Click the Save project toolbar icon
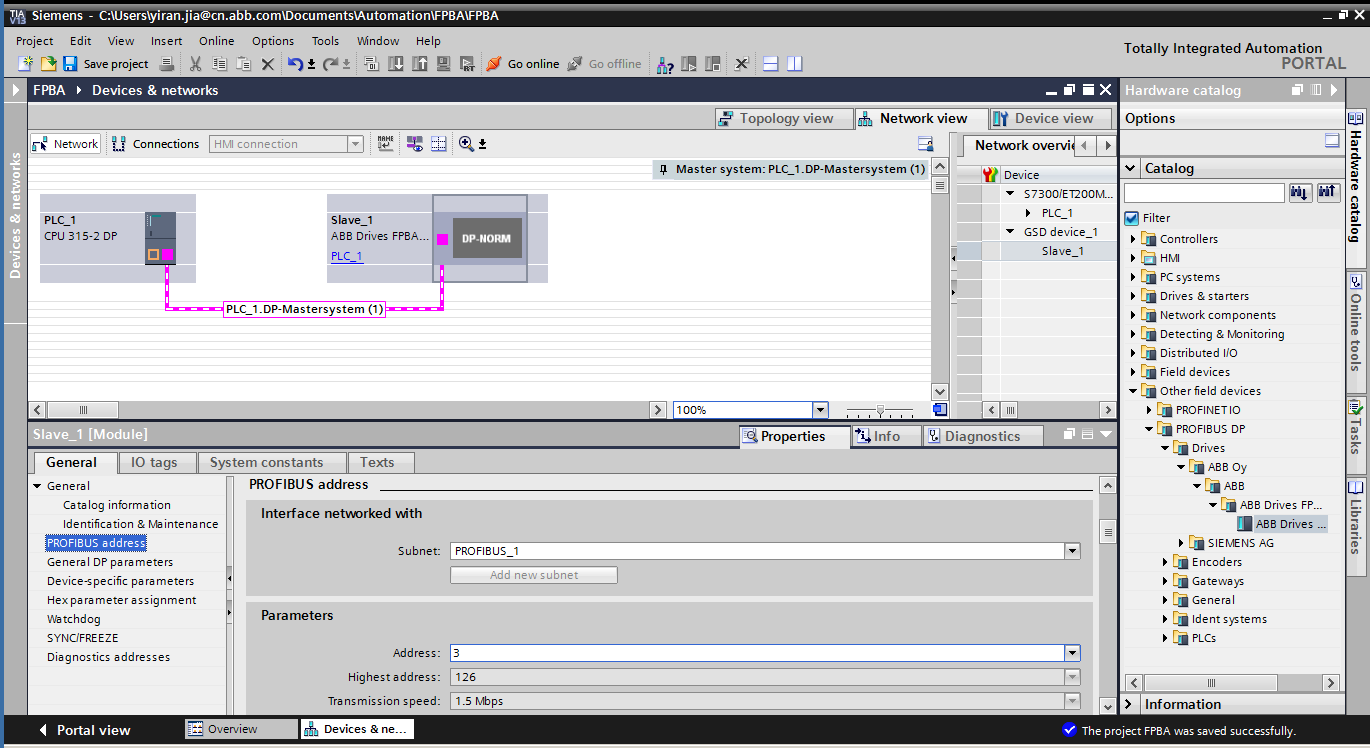This screenshot has width=1370, height=748. tap(70, 64)
